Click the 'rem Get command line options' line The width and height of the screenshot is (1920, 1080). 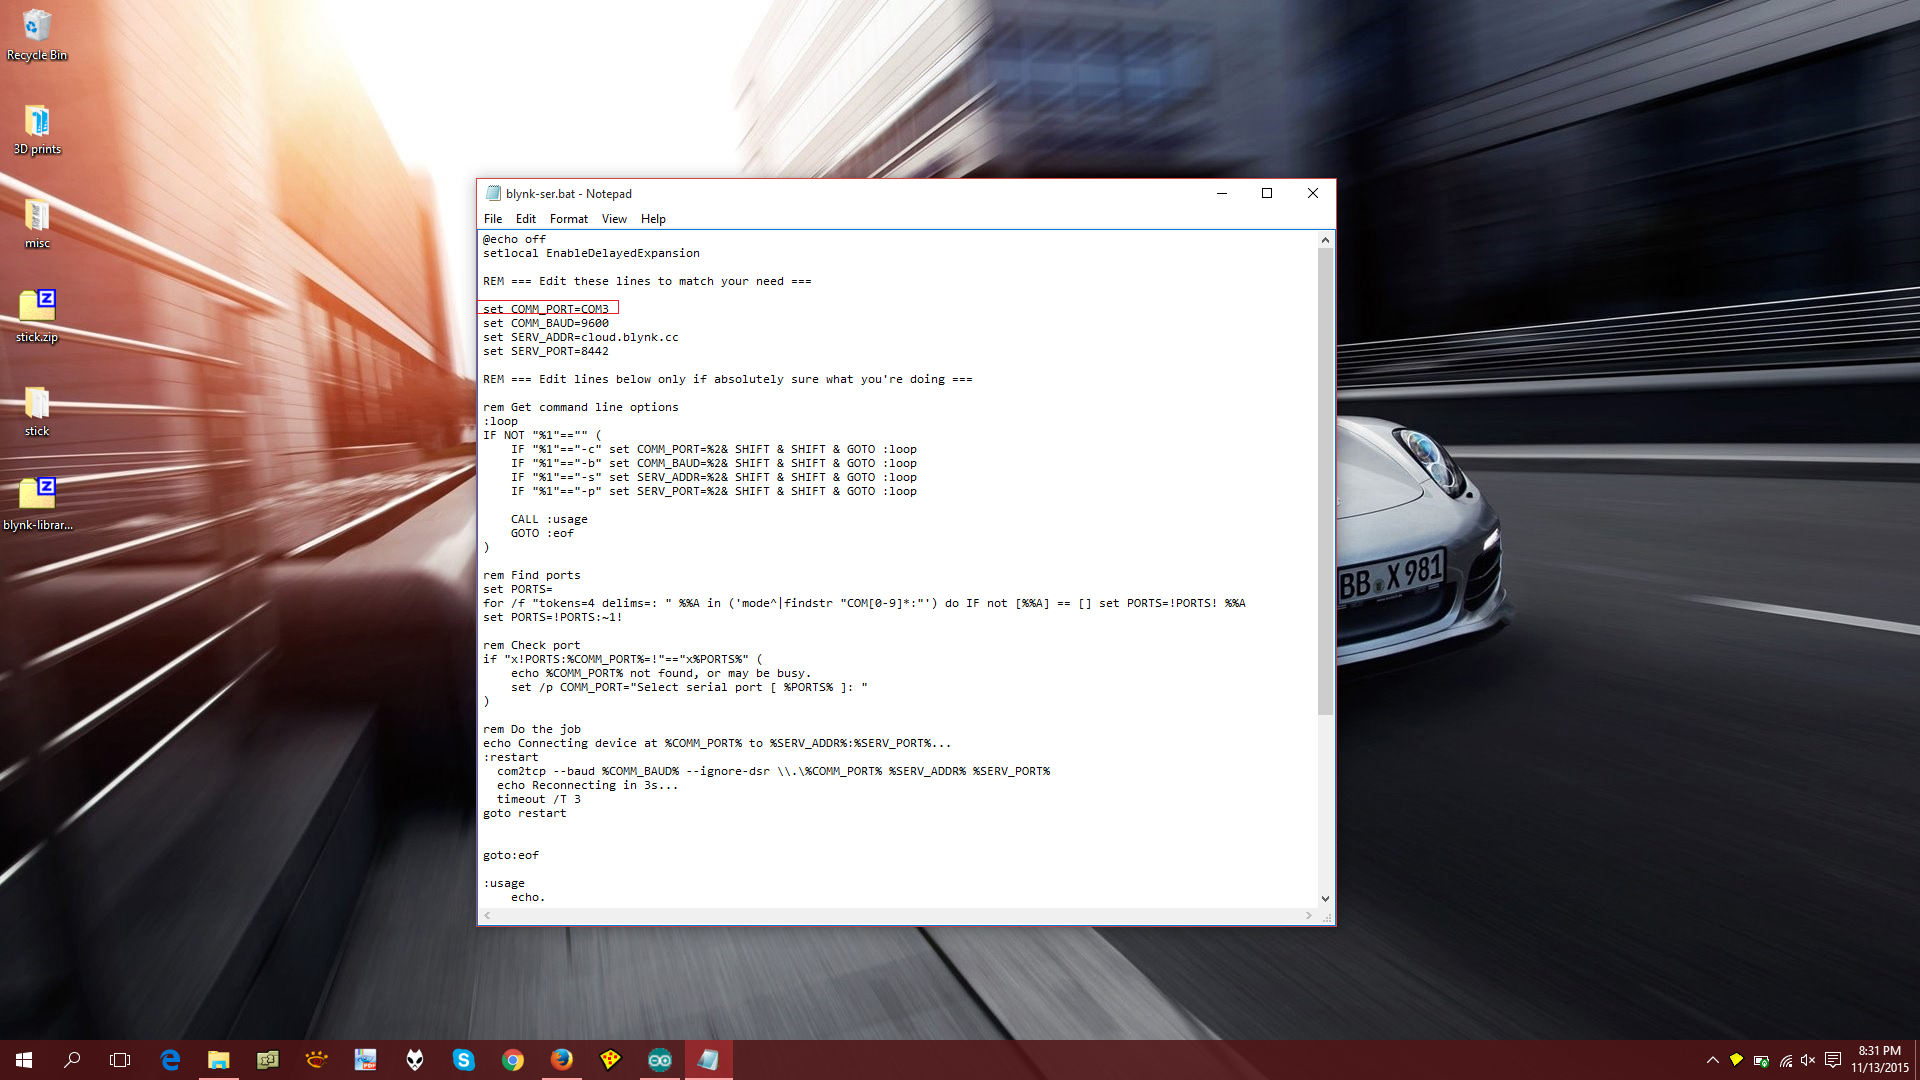581,407
